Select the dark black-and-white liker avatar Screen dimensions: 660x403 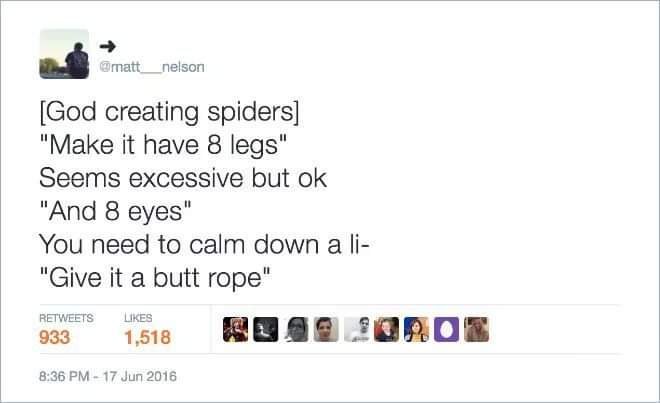tap(266, 329)
